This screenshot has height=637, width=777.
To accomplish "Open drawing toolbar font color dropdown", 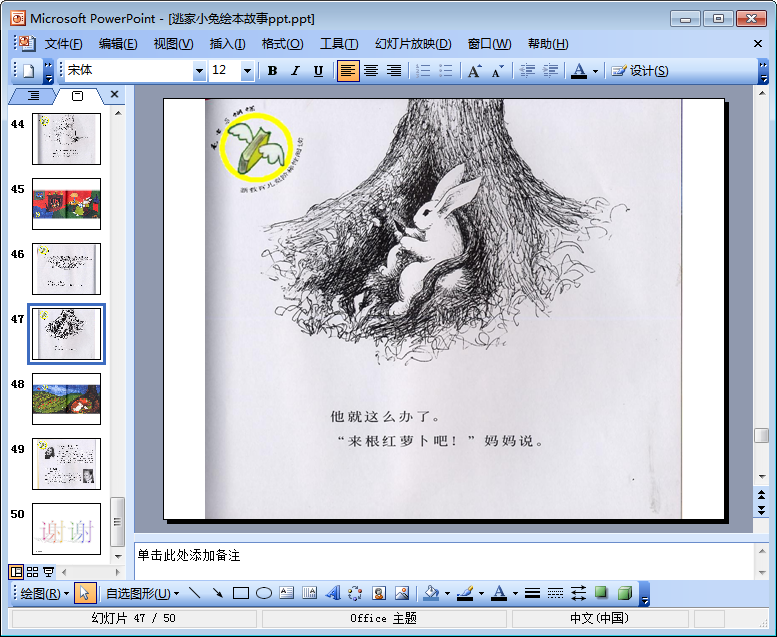I will point(515,593).
